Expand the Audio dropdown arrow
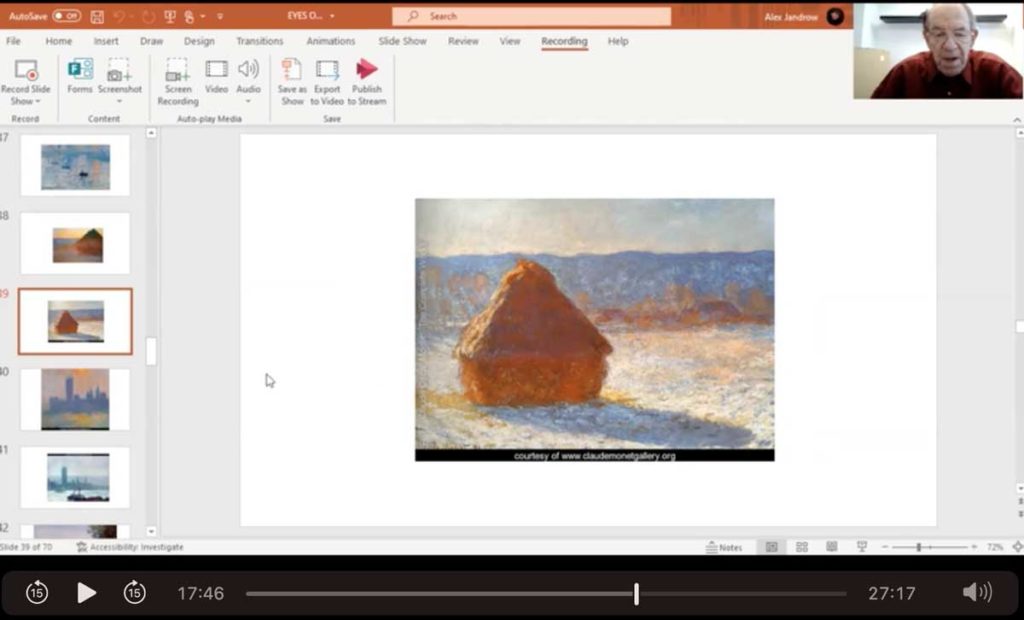This screenshot has width=1024, height=620. pos(248,102)
